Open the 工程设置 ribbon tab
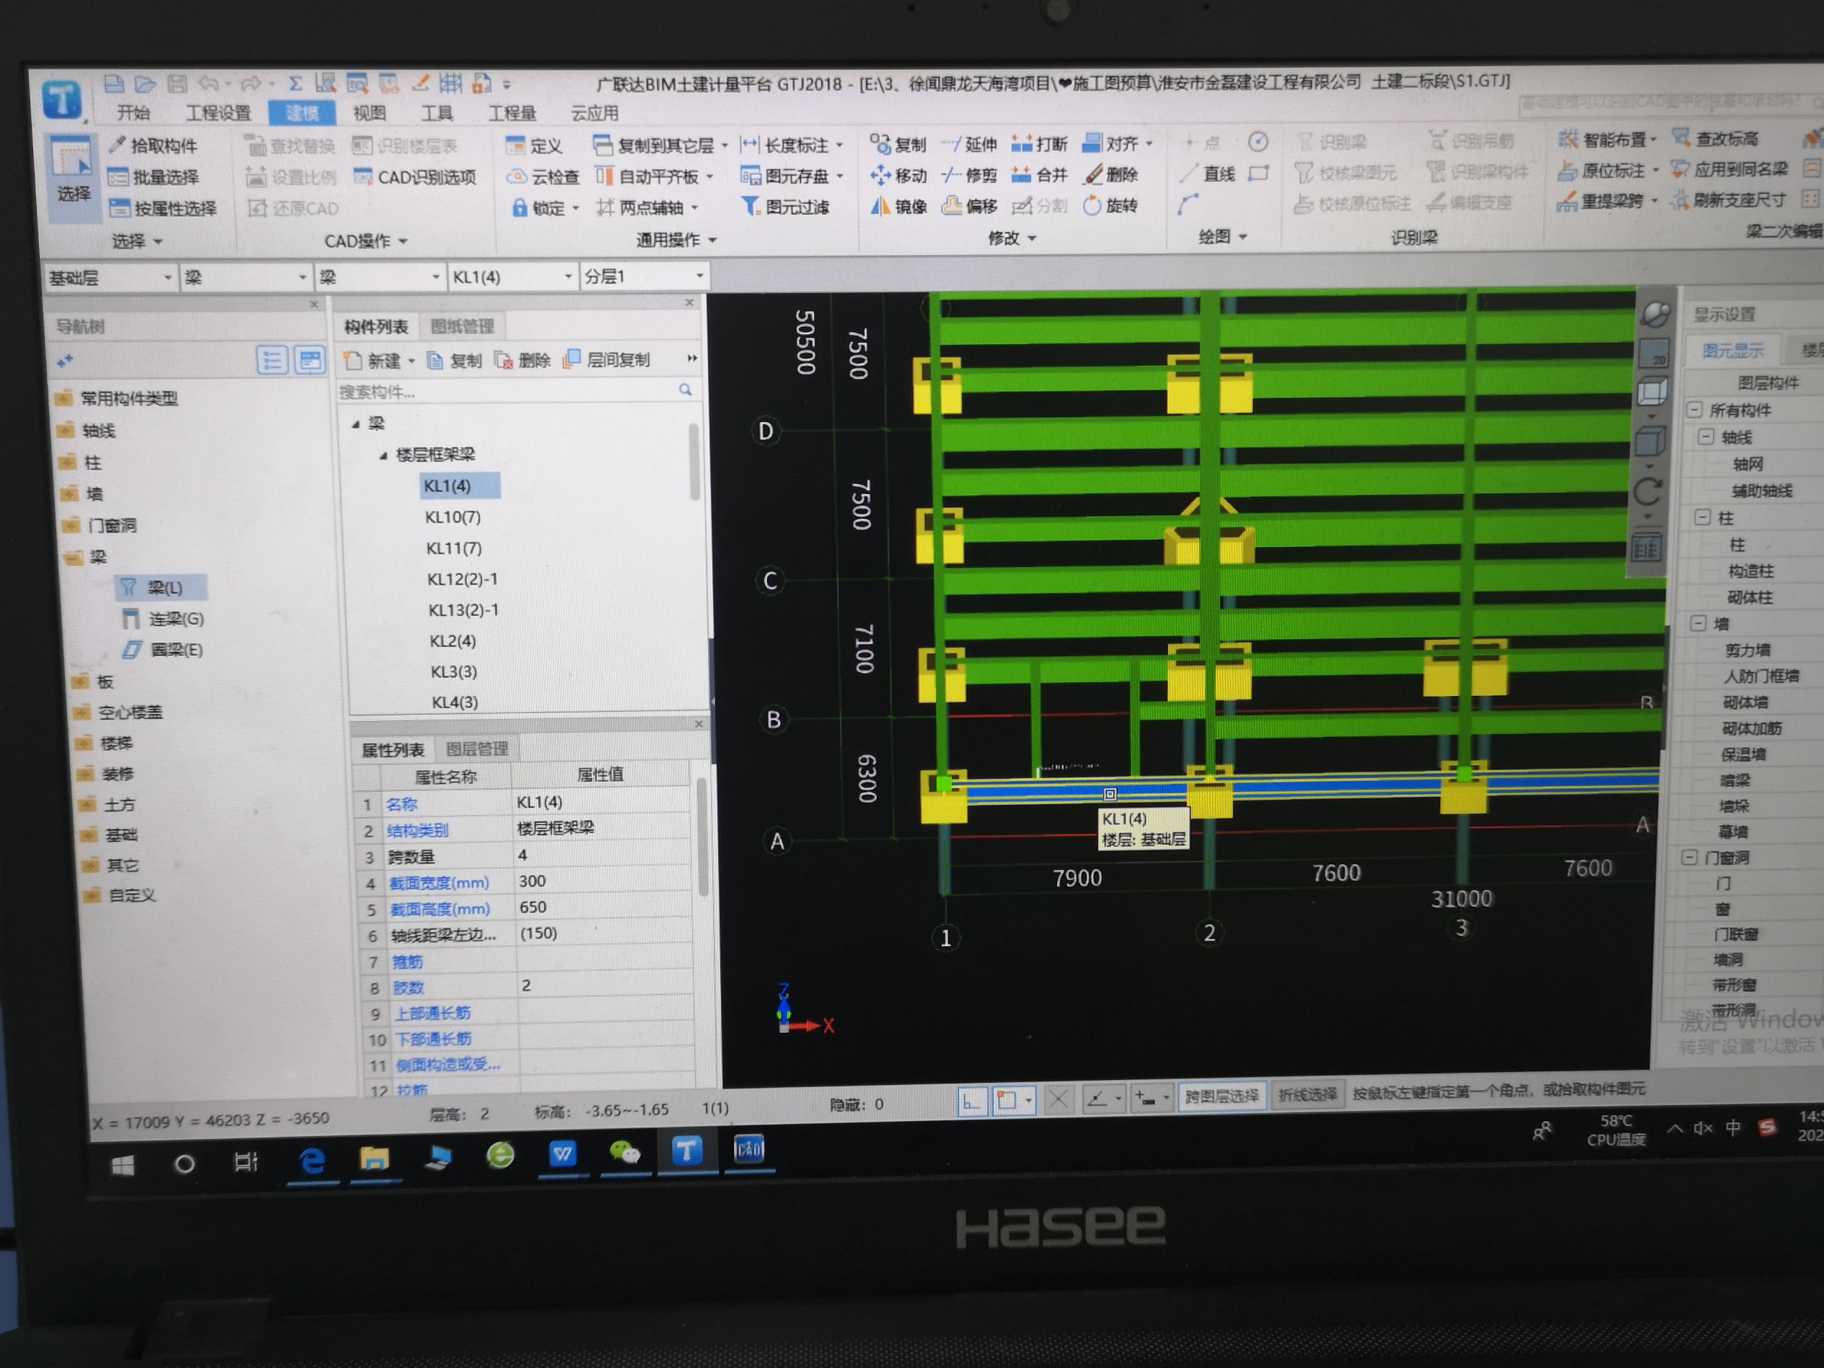Screen dimensions: 1824x1368 218,113
